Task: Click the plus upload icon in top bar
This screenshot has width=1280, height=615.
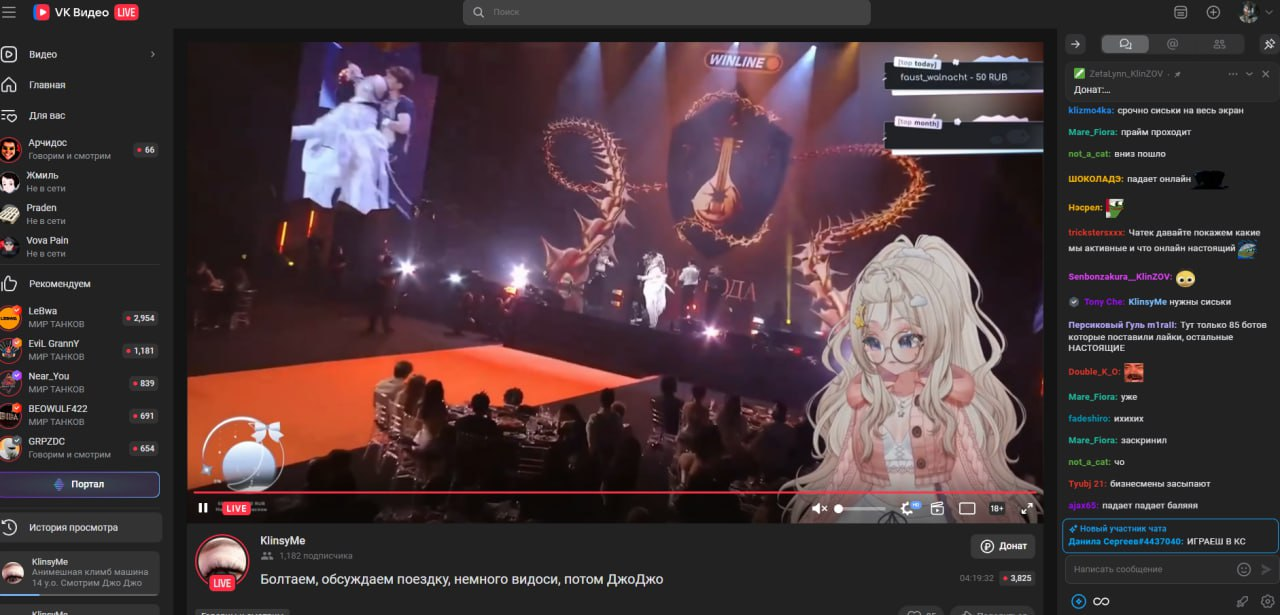Action: coord(1213,12)
